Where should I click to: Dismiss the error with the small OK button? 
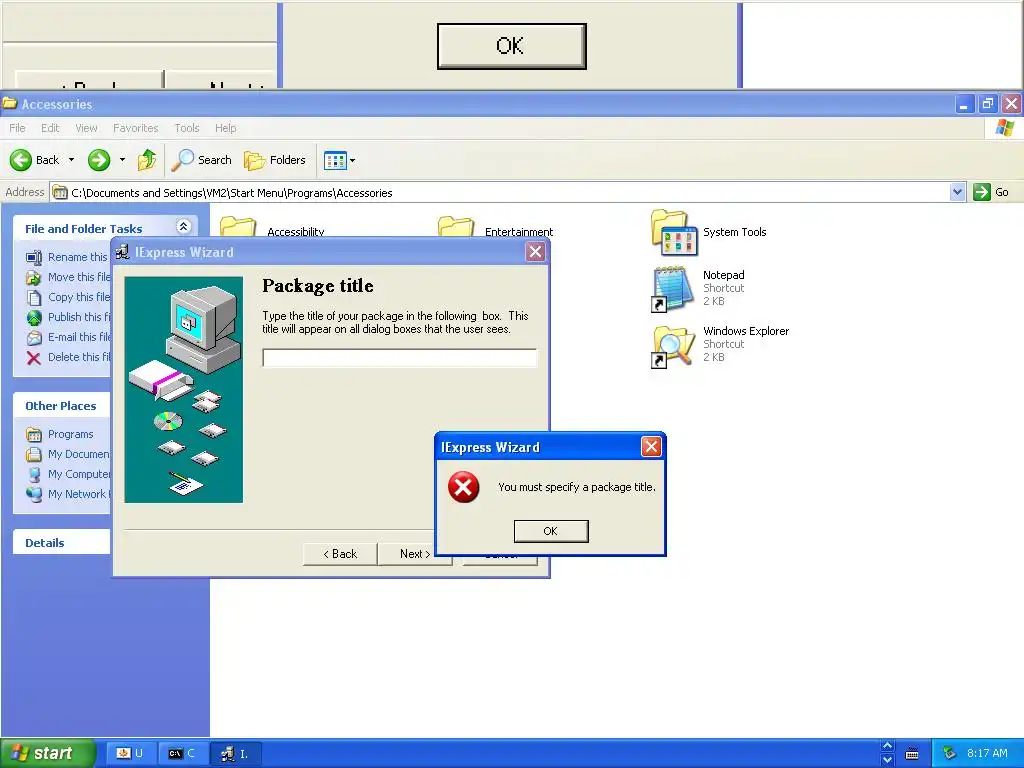(551, 531)
